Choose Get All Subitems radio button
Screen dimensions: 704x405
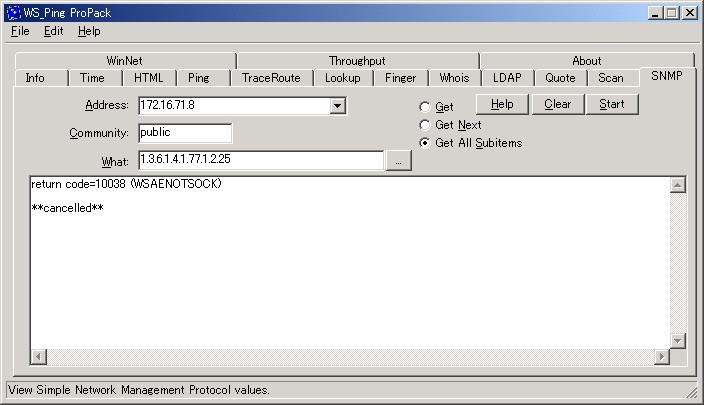click(424, 143)
